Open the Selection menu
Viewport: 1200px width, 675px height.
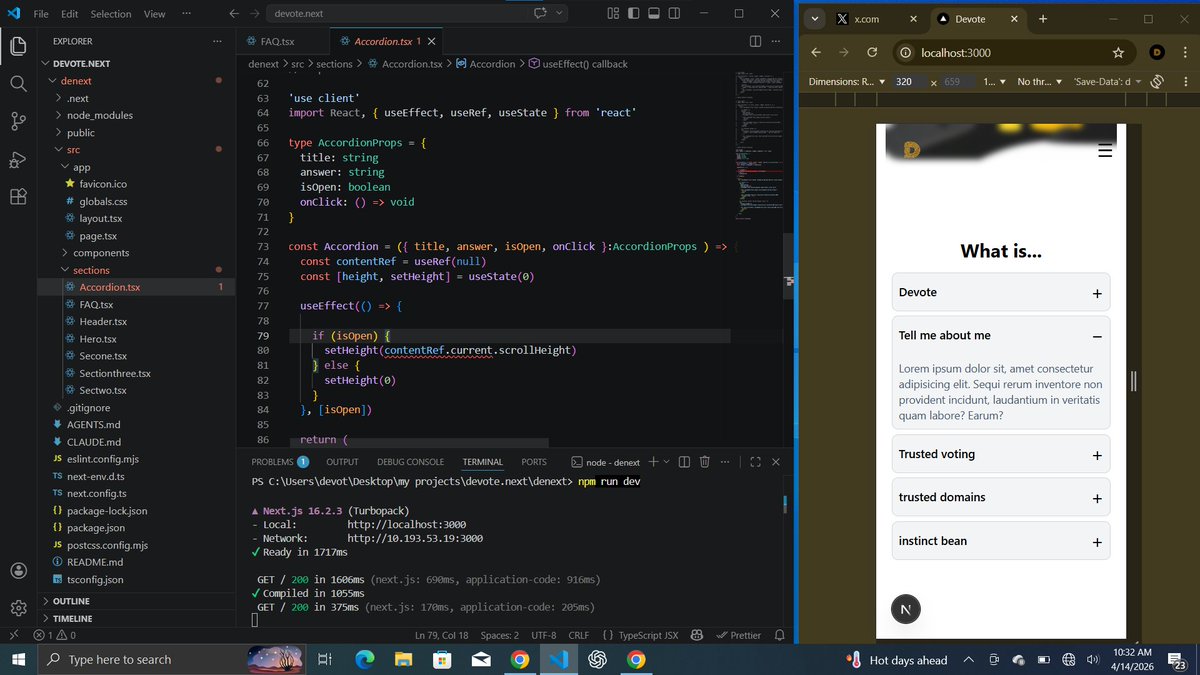click(110, 14)
